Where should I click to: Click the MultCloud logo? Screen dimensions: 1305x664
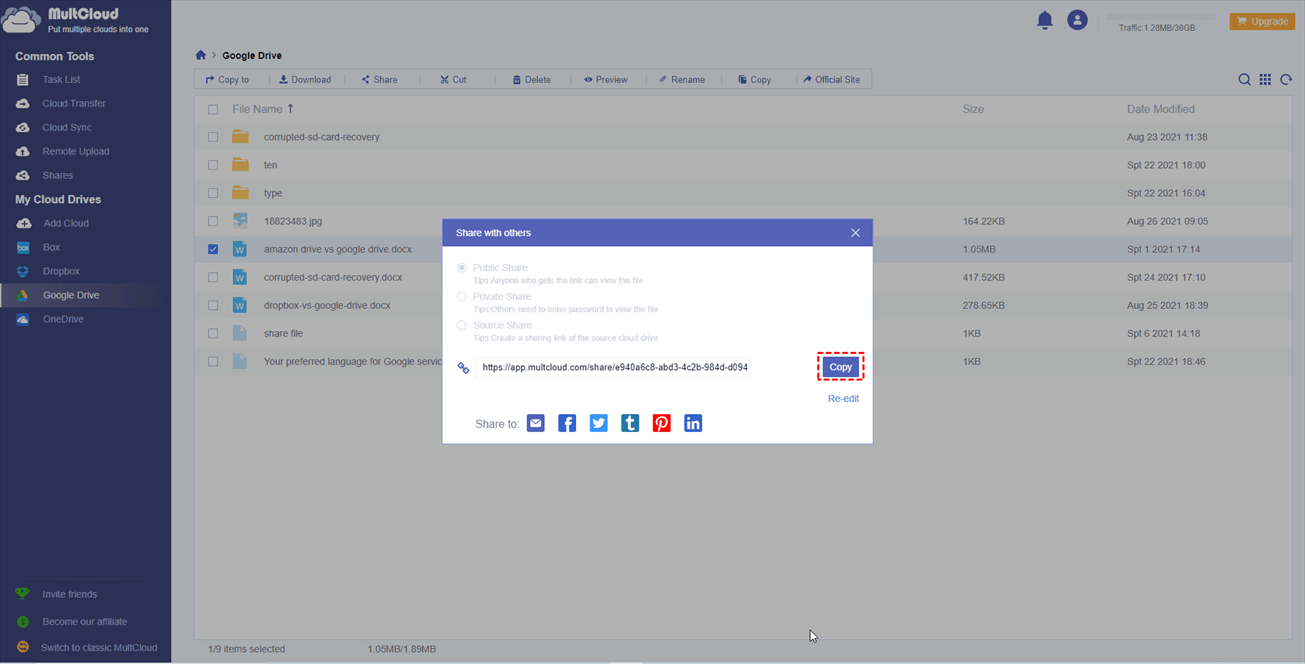pos(75,20)
